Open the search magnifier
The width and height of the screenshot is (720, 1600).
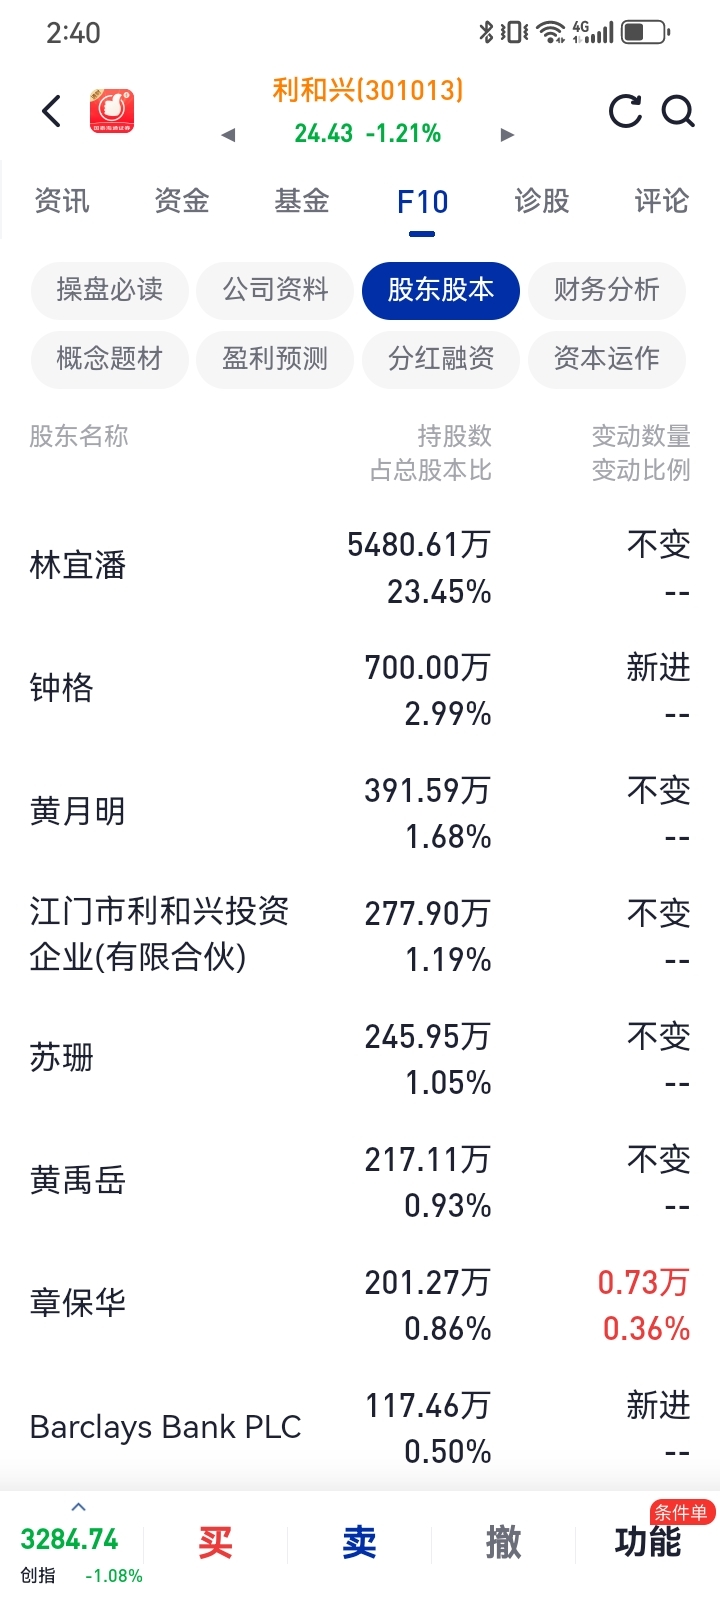pos(678,111)
